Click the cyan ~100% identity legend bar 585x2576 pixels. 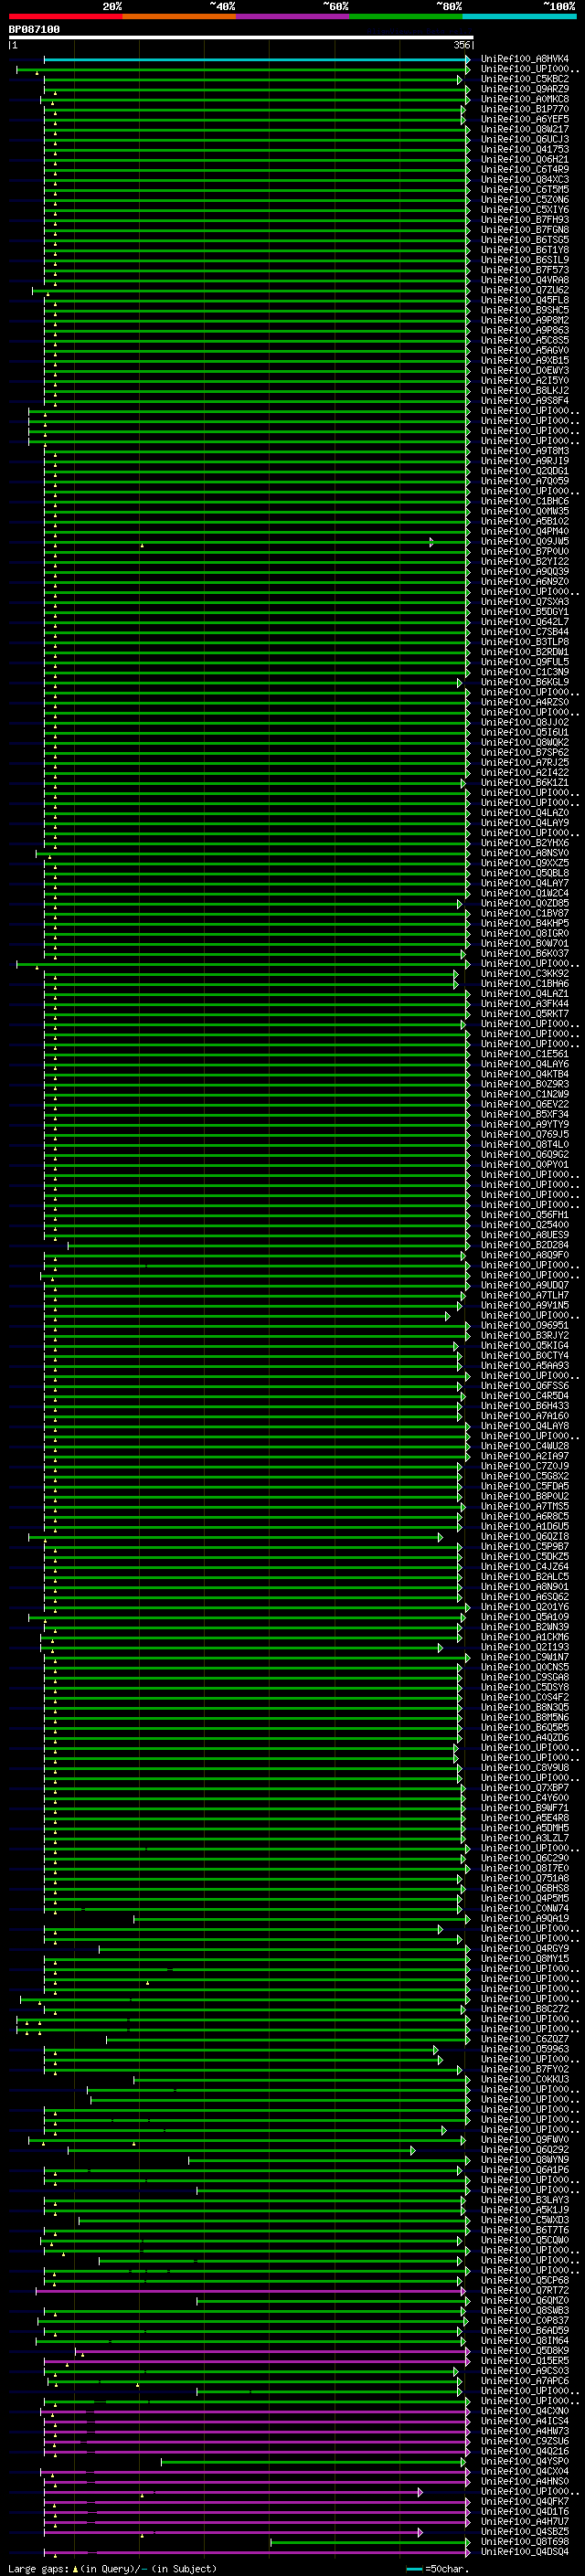[x=519, y=16]
